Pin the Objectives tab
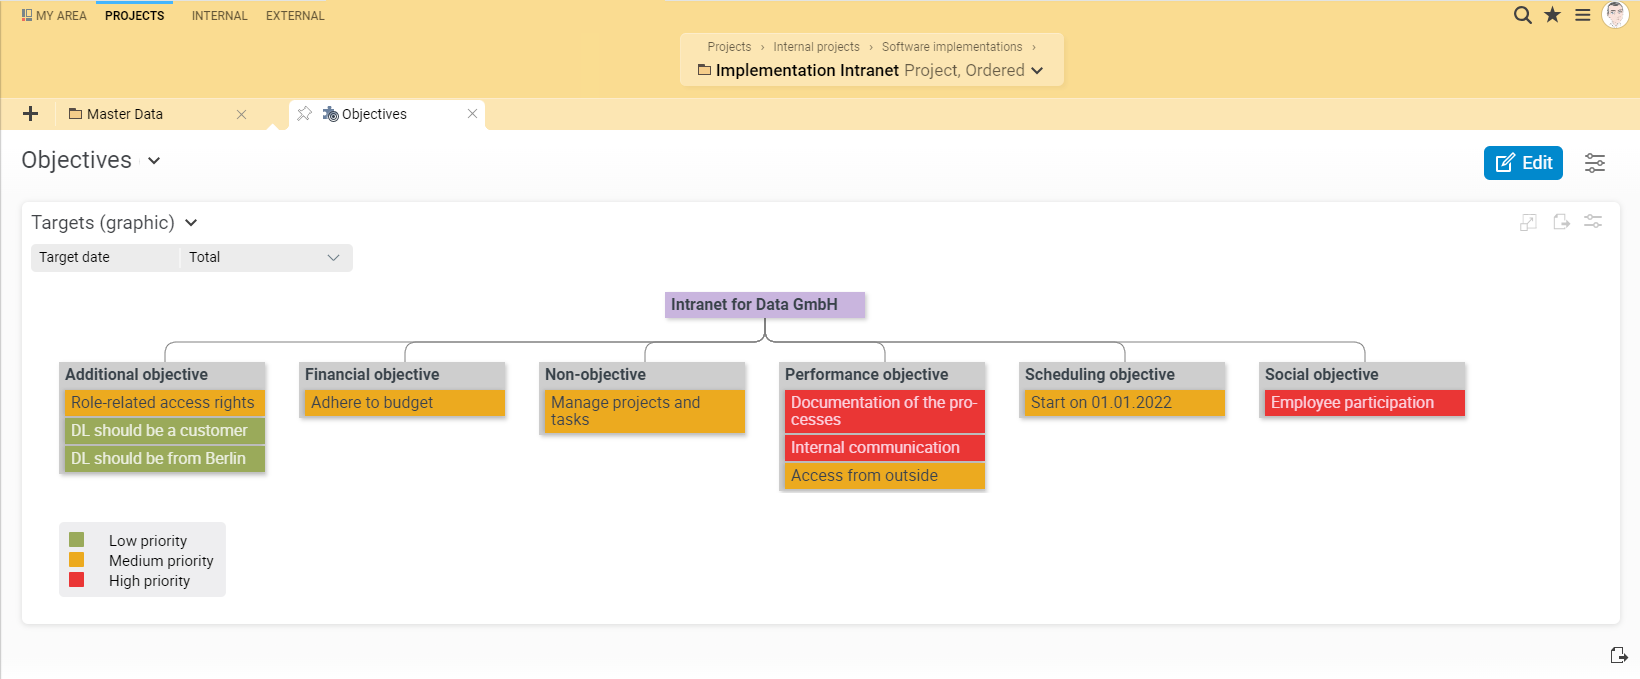 [304, 114]
